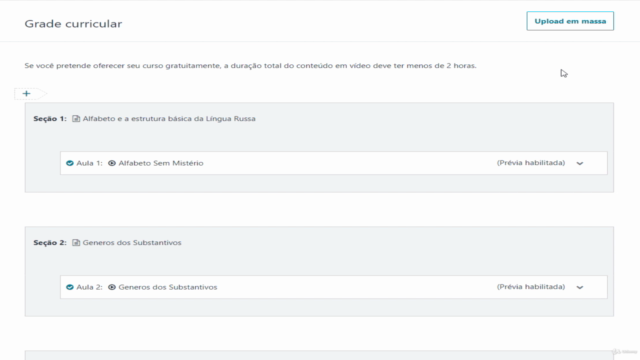Open the Aula 2 Generos dos Substantivos title
640x360 pixels.
pyautogui.click(x=168, y=287)
